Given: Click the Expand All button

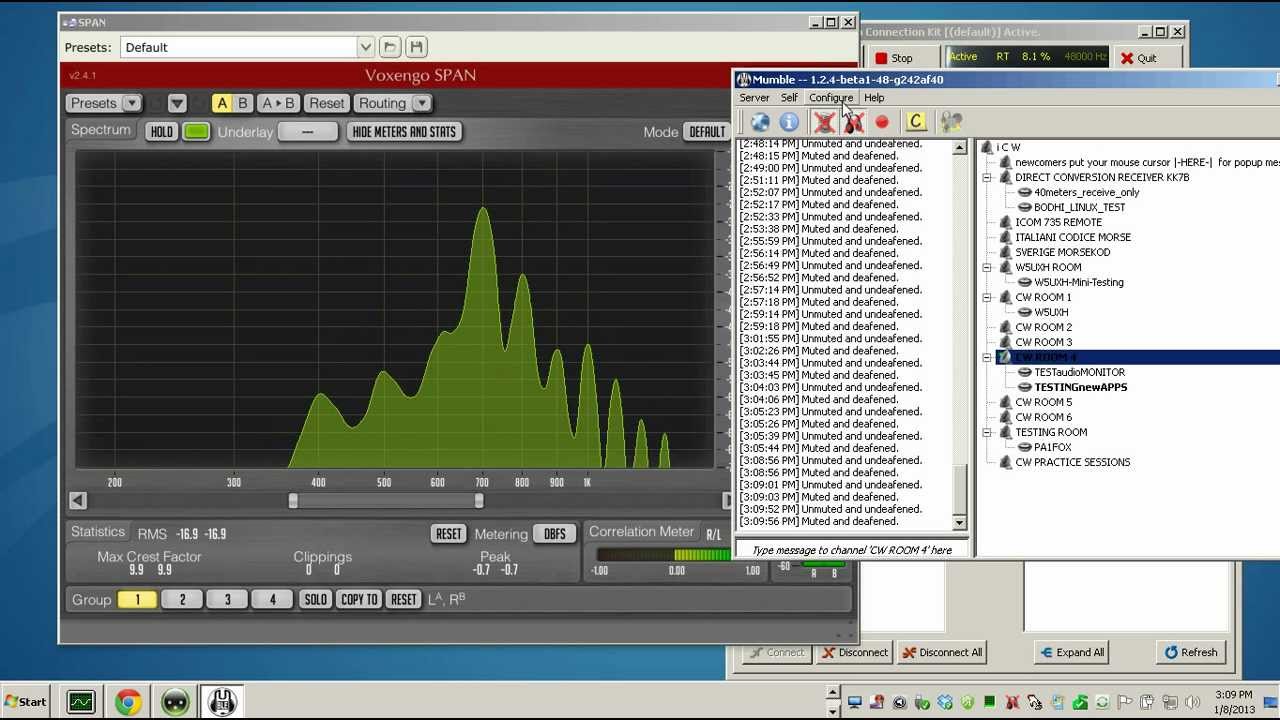Looking at the screenshot, I should pyautogui.click(x=1072, y=652).
